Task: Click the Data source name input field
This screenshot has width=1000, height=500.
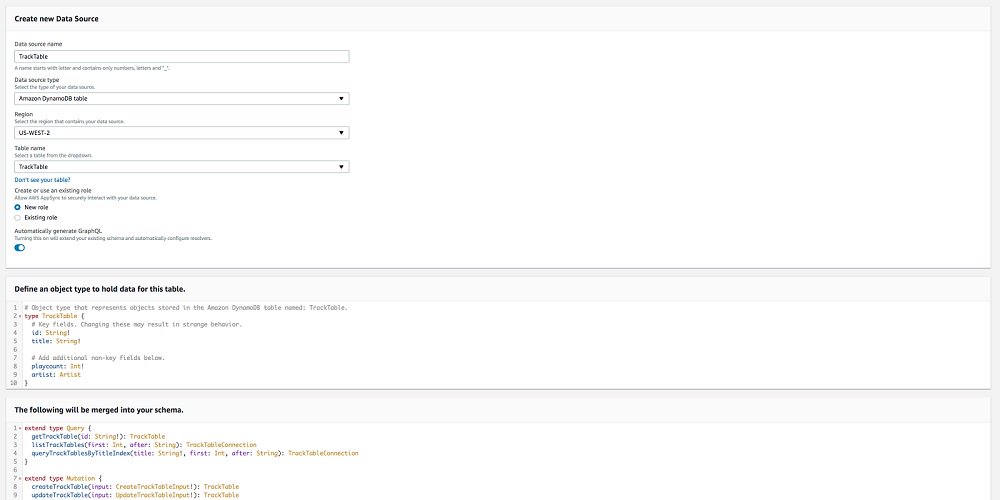Action: (x=182, y=57)
